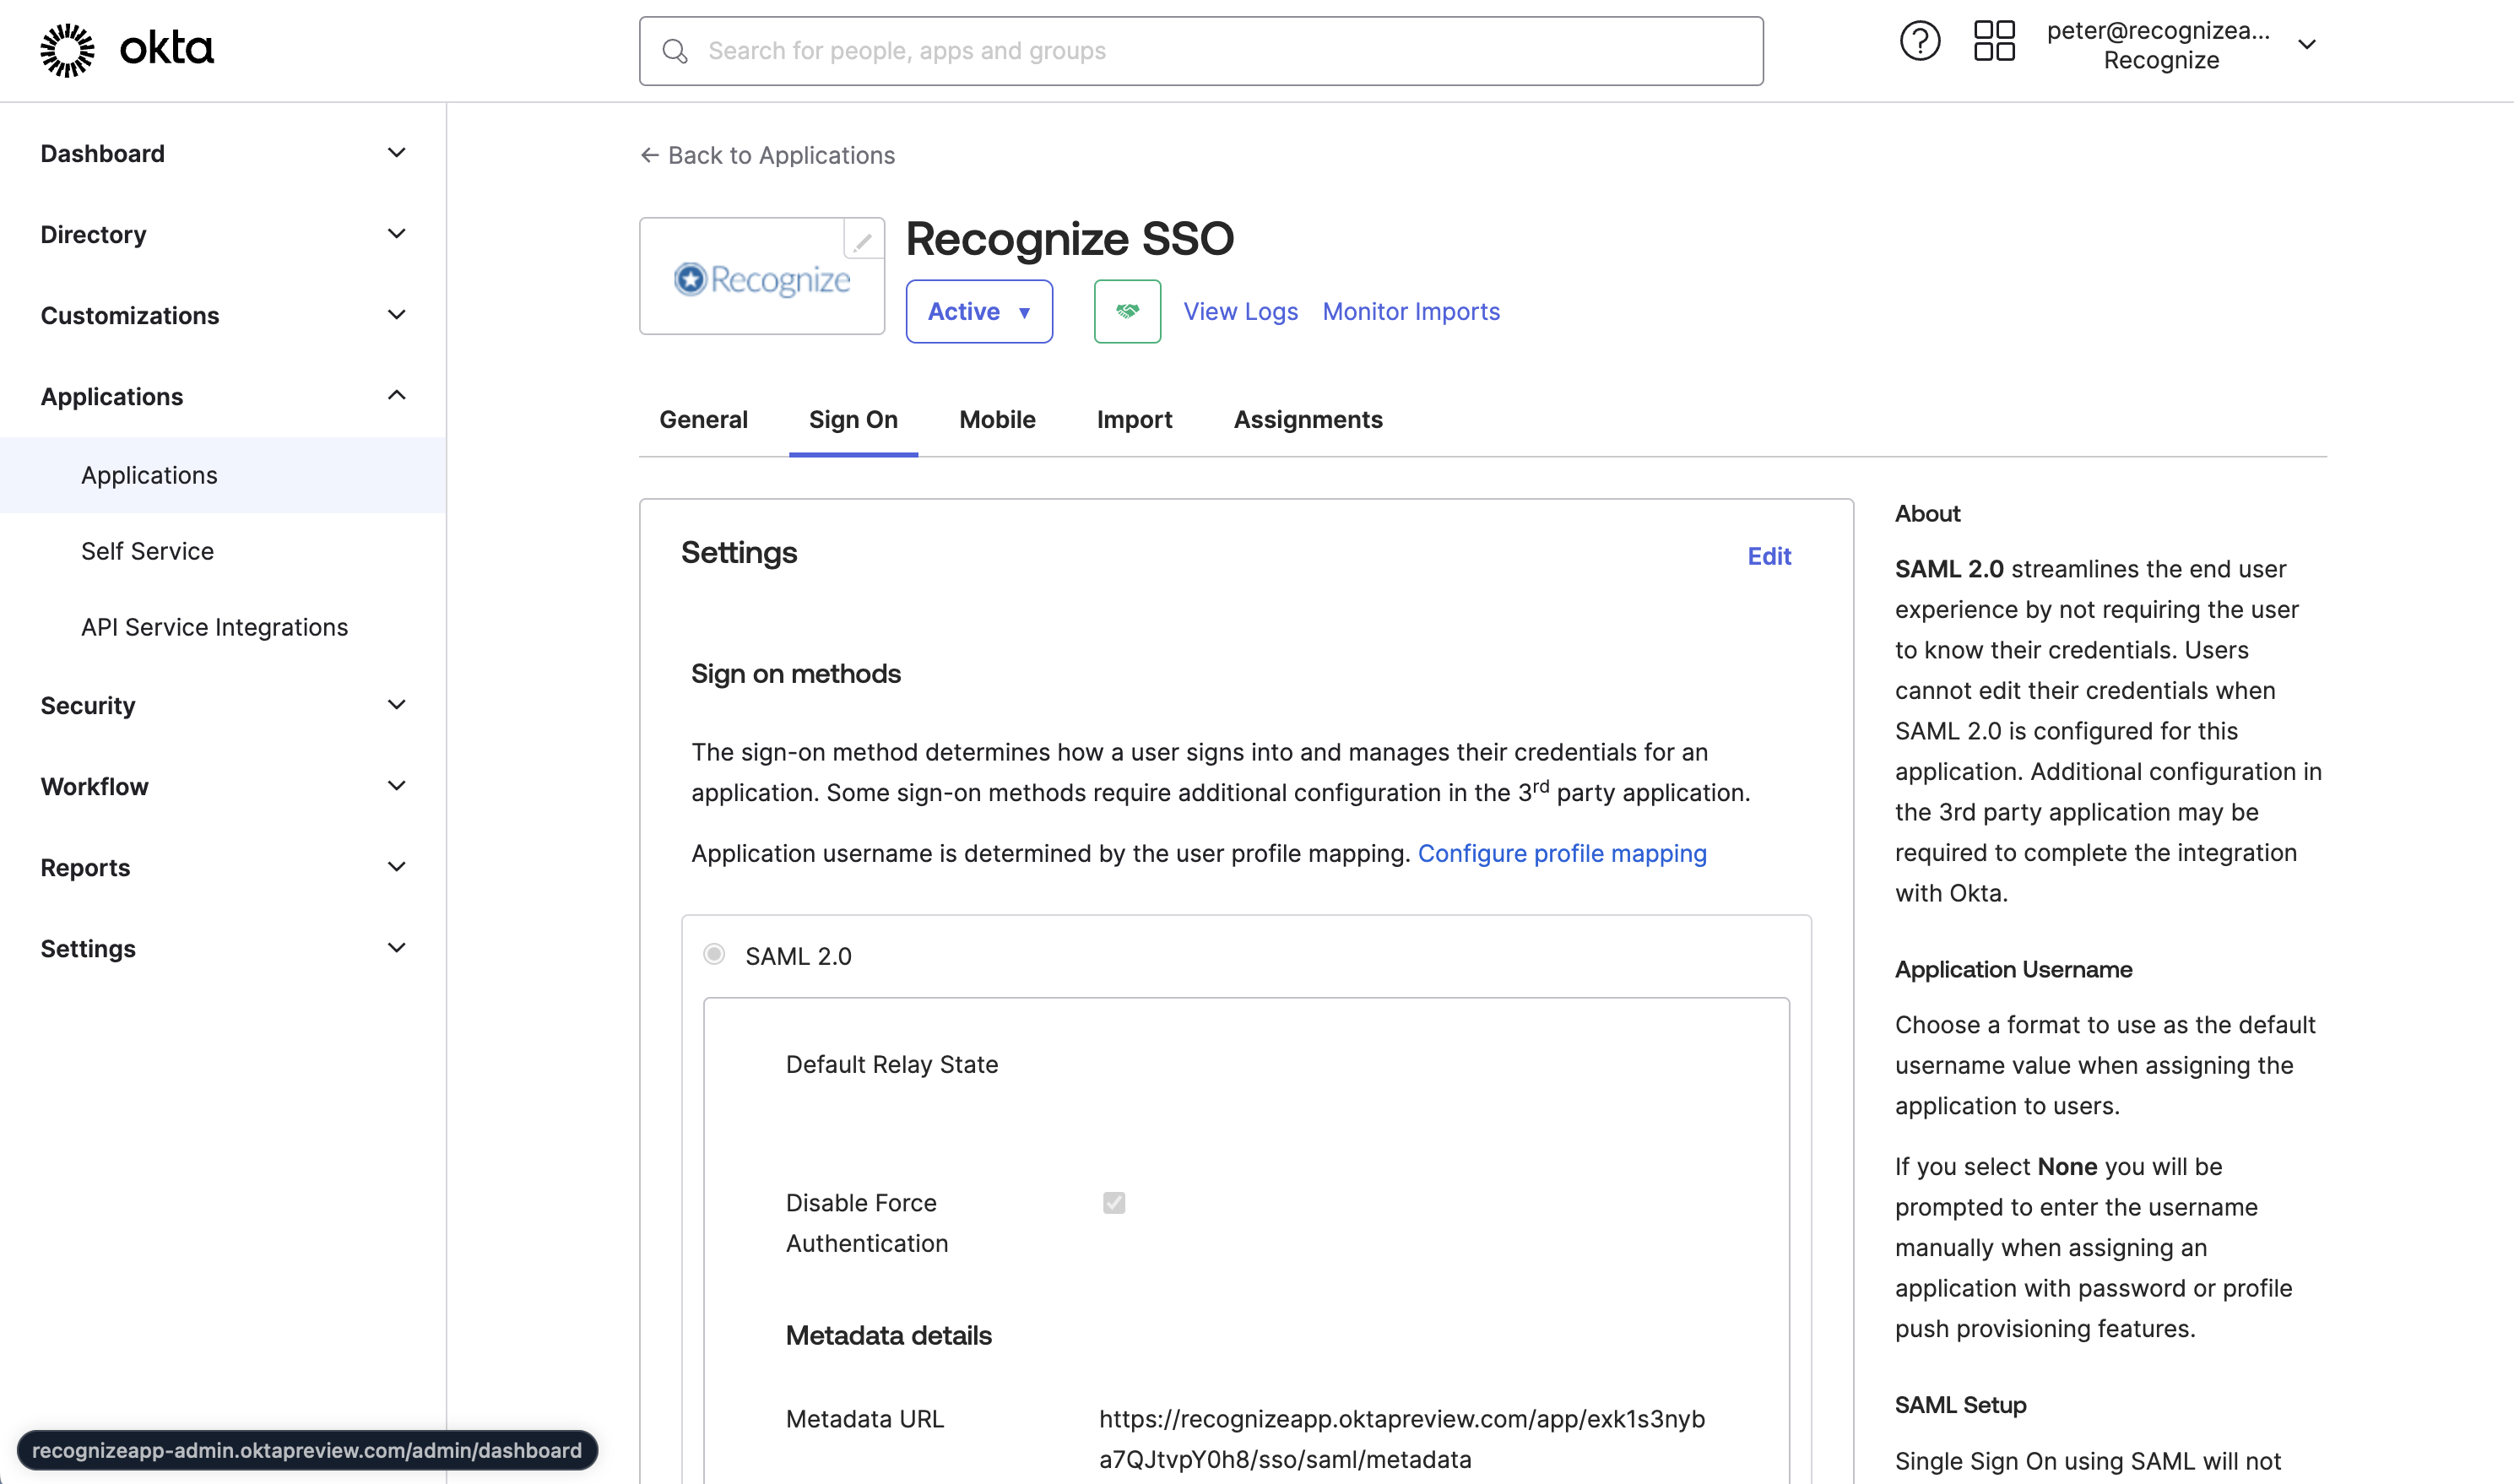Click the peter@recognizea... account name
The width and height of the screenshot is (2514, 1484).
tap(2158, 30)
